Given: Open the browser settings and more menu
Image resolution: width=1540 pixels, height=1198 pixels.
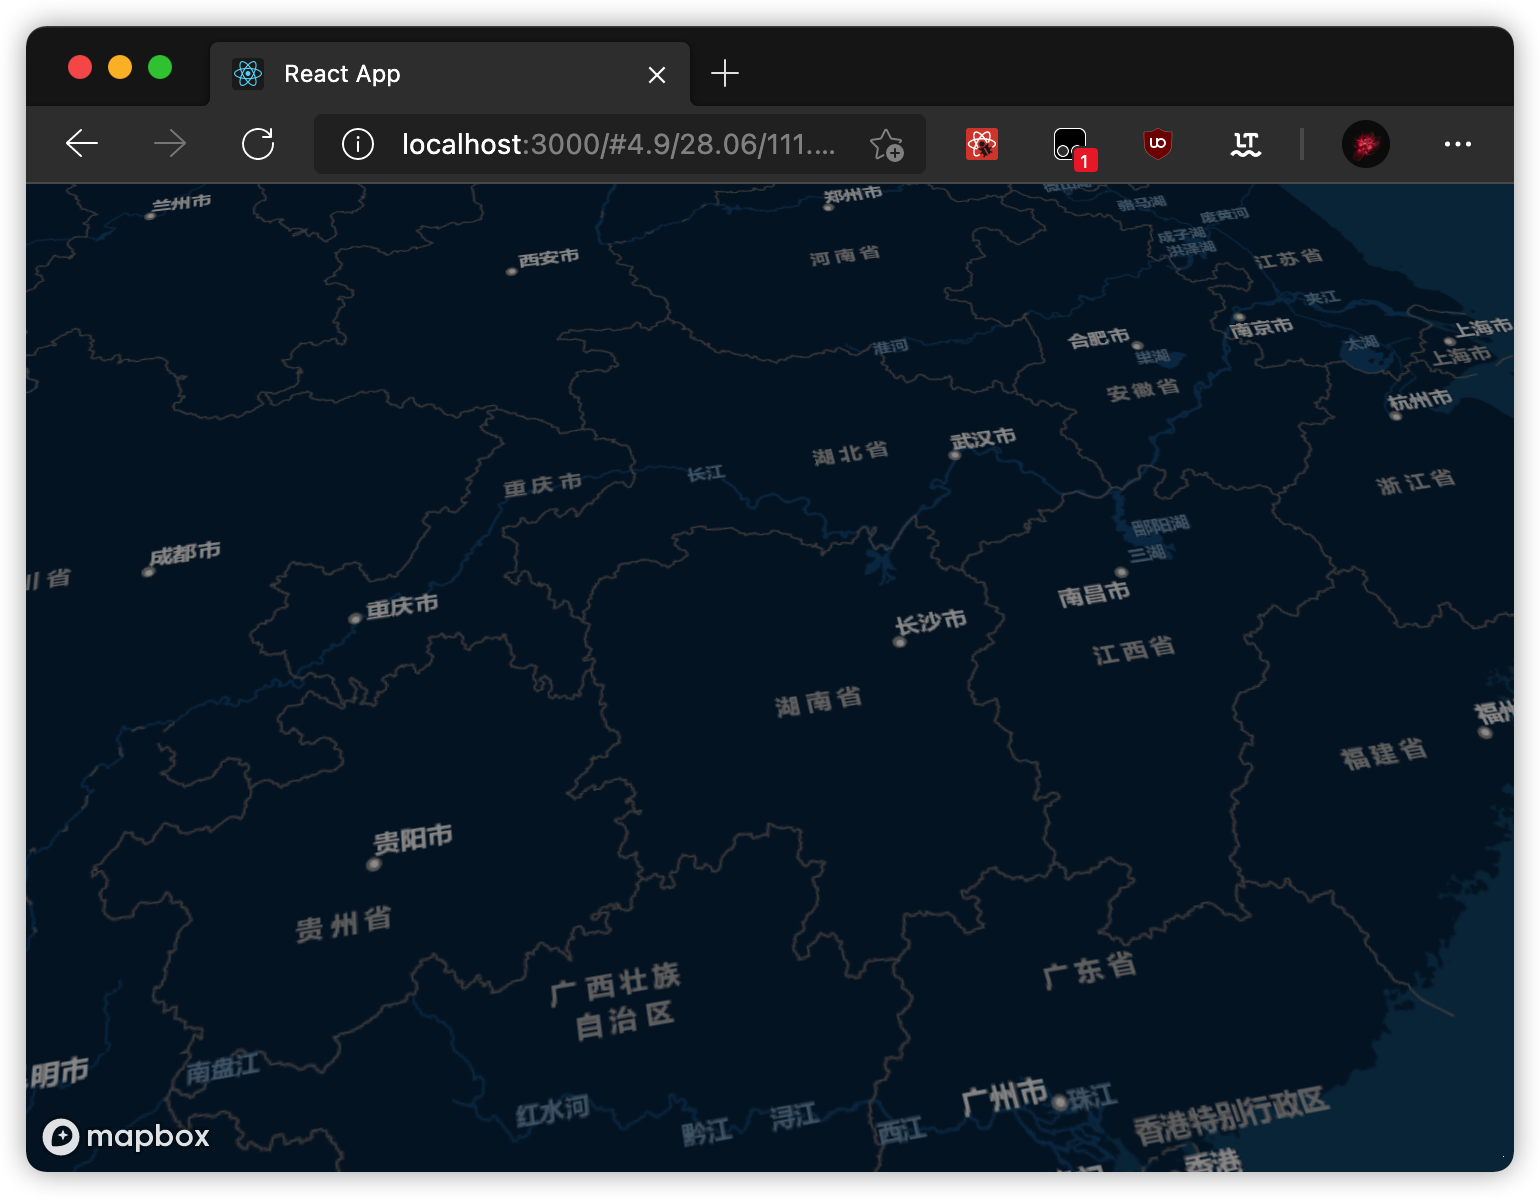Looking at the screenshot, I should pos(1458,144).
